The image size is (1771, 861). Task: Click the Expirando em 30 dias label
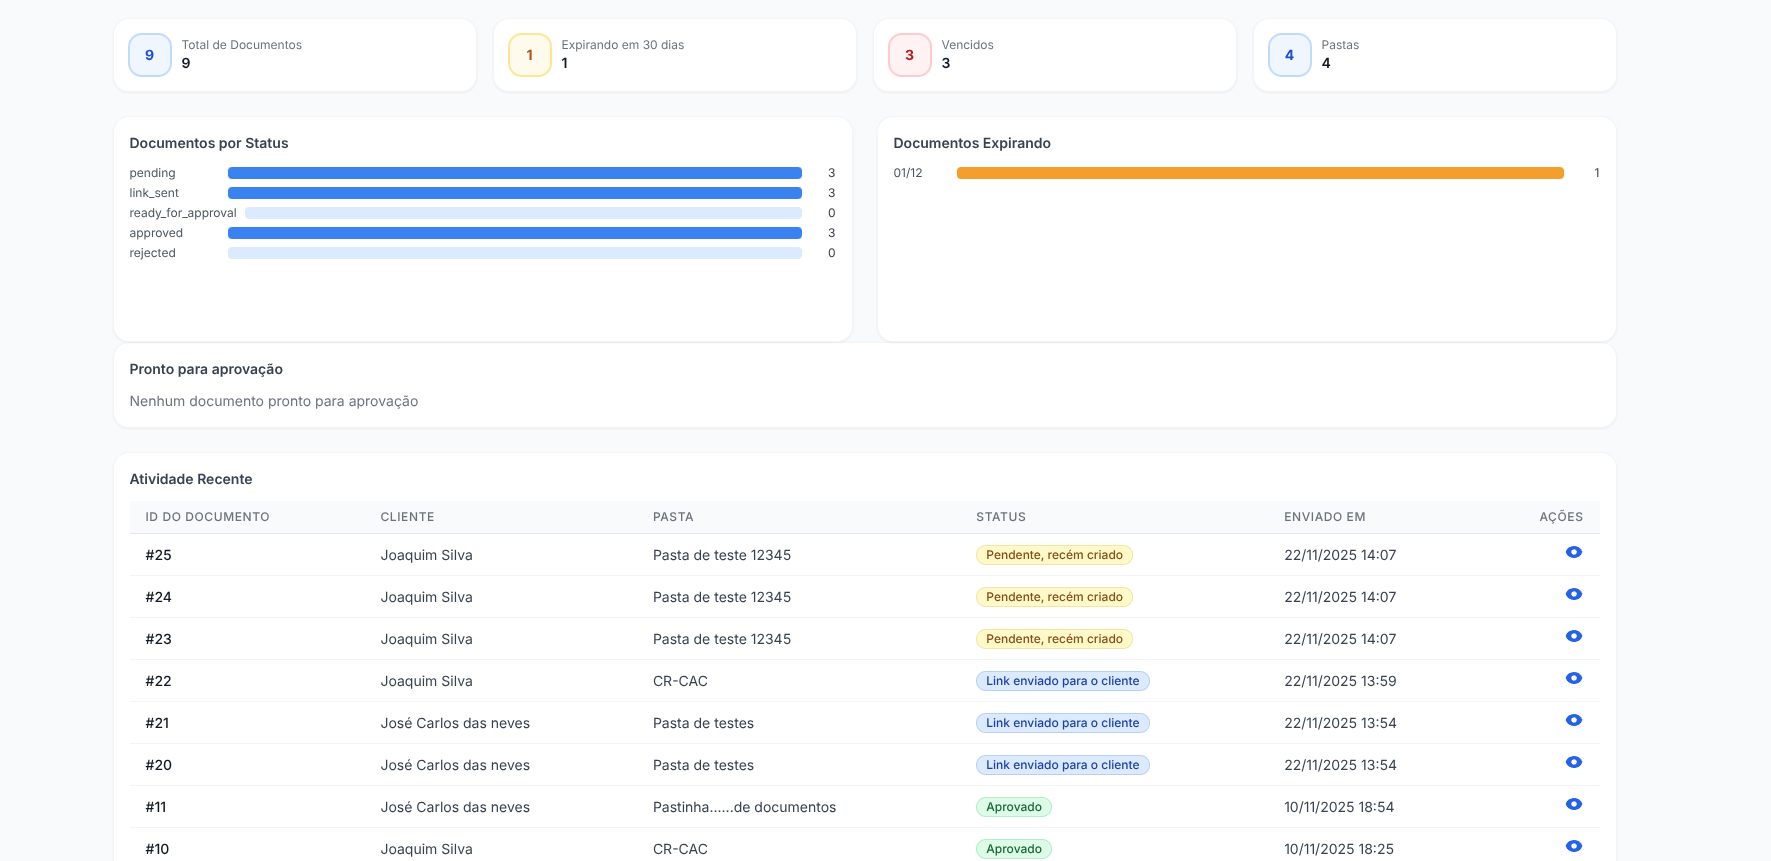pos(623,45)
